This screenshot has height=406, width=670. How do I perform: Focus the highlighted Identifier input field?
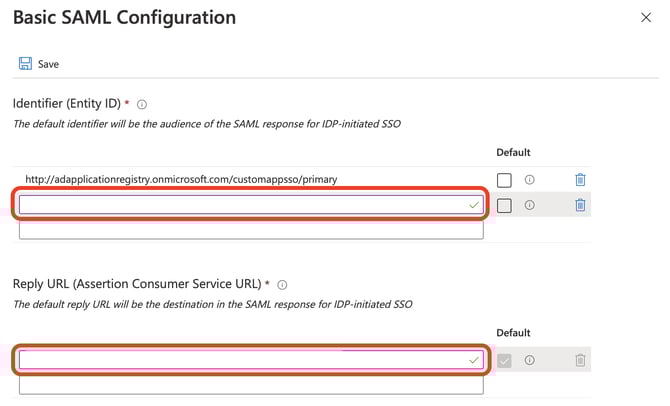coord(240,204)
